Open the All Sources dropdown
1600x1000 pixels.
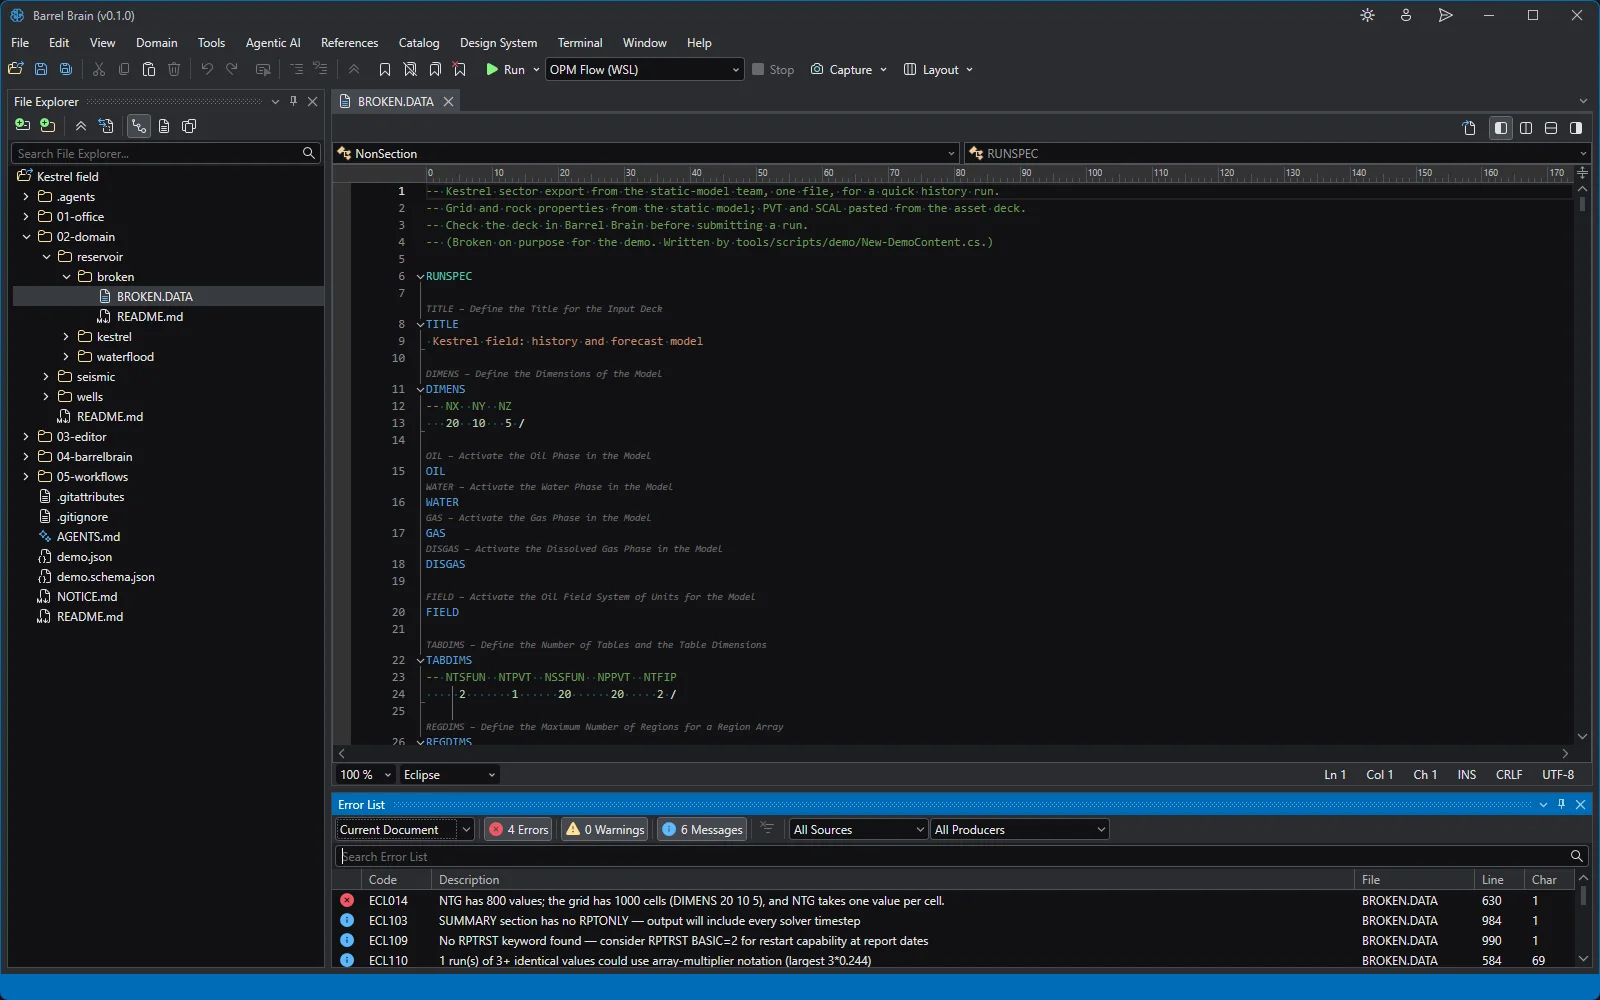tap(859, 829)
